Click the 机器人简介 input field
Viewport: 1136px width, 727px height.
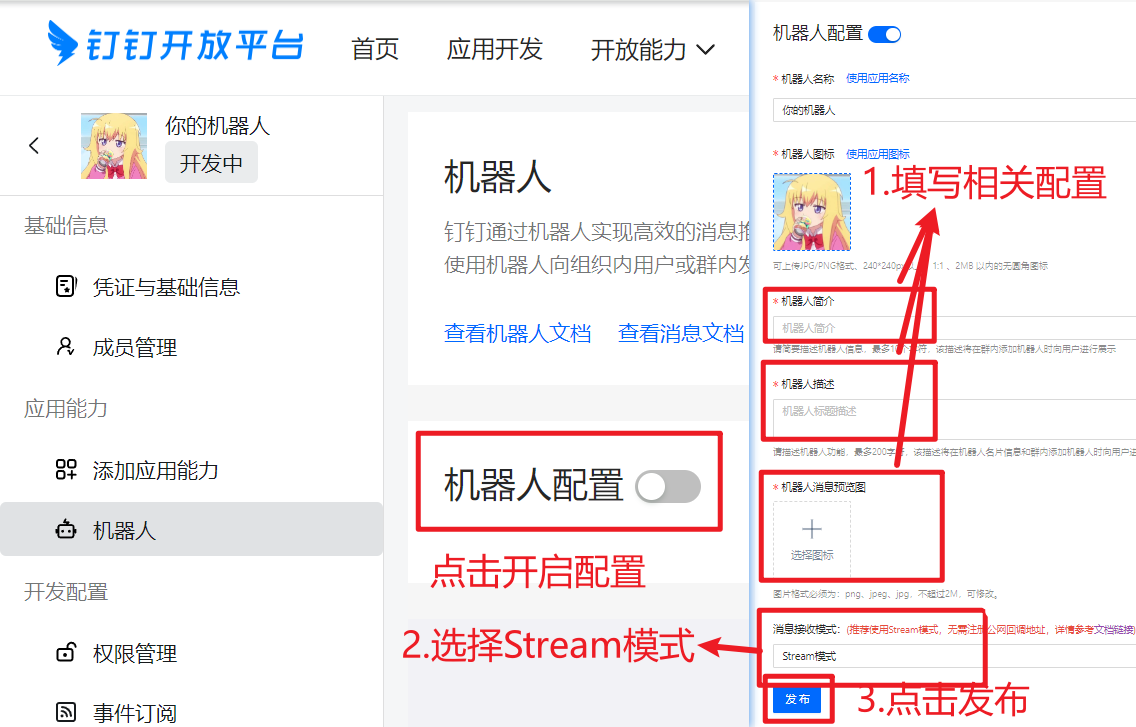click(x=954, y=328)
